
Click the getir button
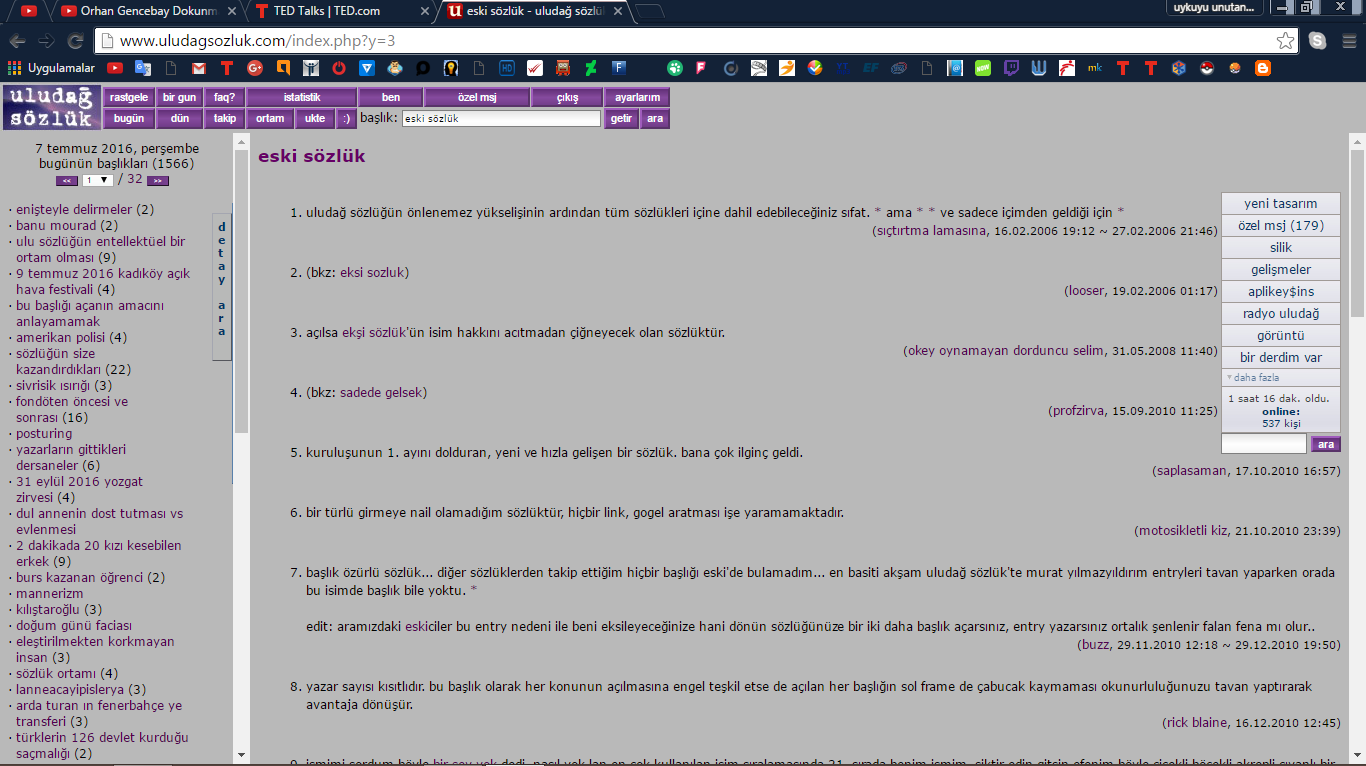point(622,118)
